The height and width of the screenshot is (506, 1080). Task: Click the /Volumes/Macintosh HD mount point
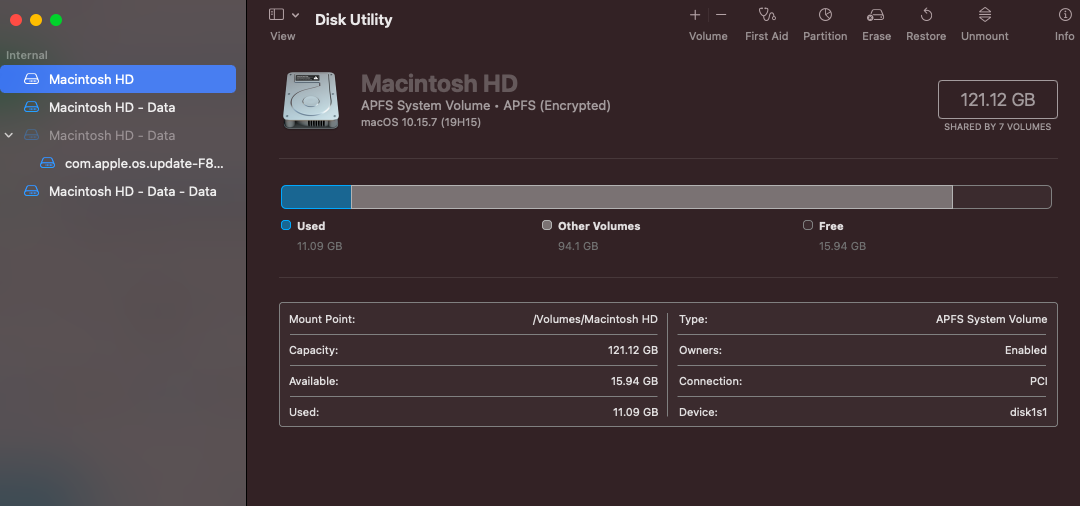pyautogui.click(x=596, y=319)
